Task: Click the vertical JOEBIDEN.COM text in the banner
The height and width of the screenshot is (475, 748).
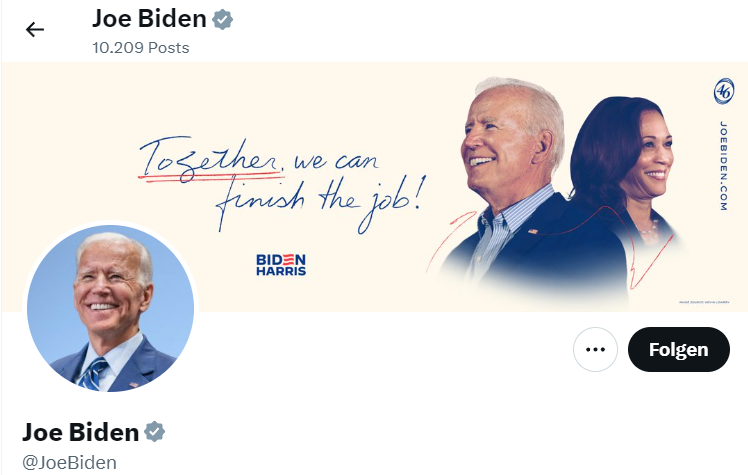Action: [x=724, y=166]
